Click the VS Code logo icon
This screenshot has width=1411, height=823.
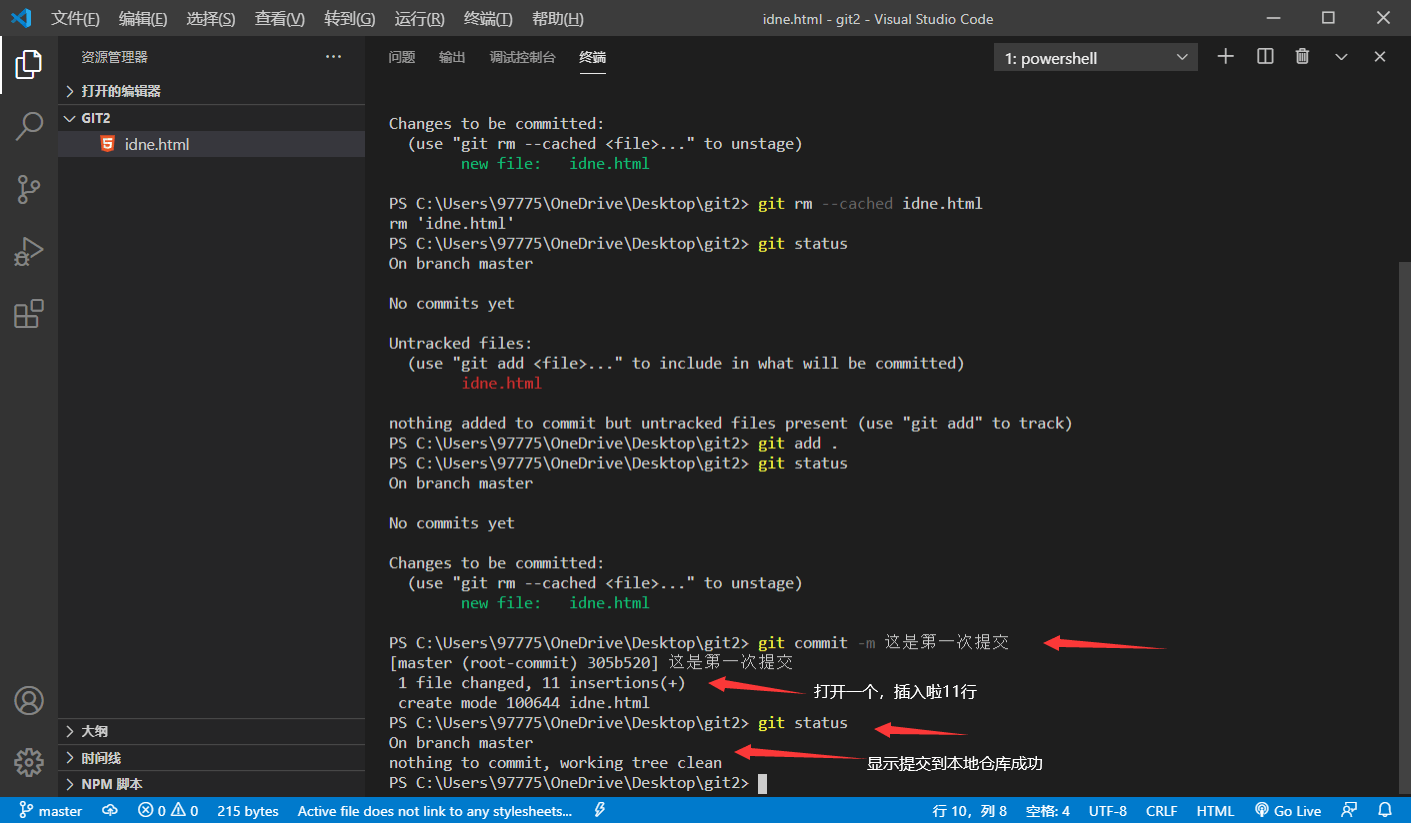click(21, 18)
